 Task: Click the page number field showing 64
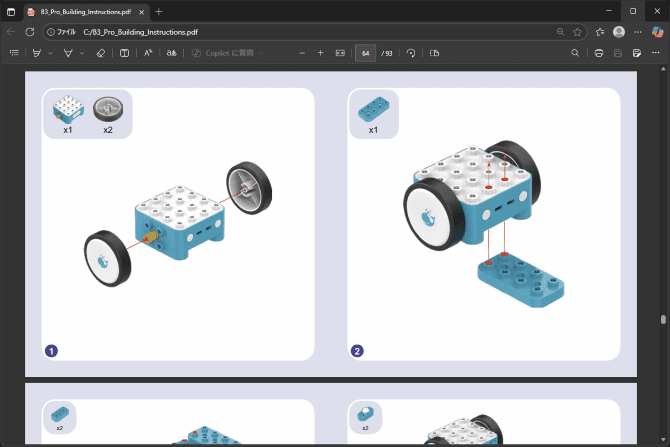pyautogui.click(x=367, y=52)
